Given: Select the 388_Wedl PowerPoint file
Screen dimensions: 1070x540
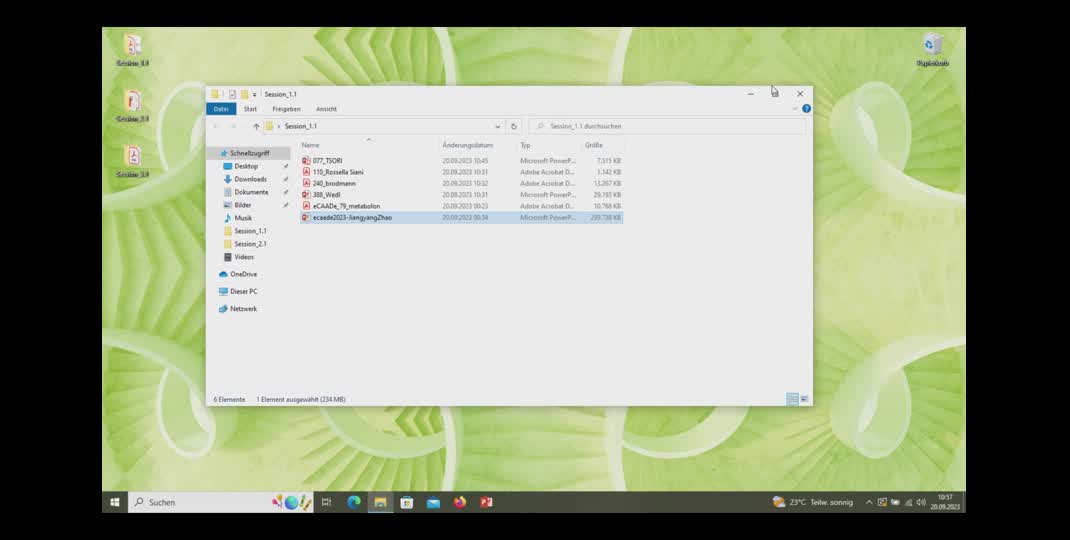Looking at the screenshot, I should point(326,195).
